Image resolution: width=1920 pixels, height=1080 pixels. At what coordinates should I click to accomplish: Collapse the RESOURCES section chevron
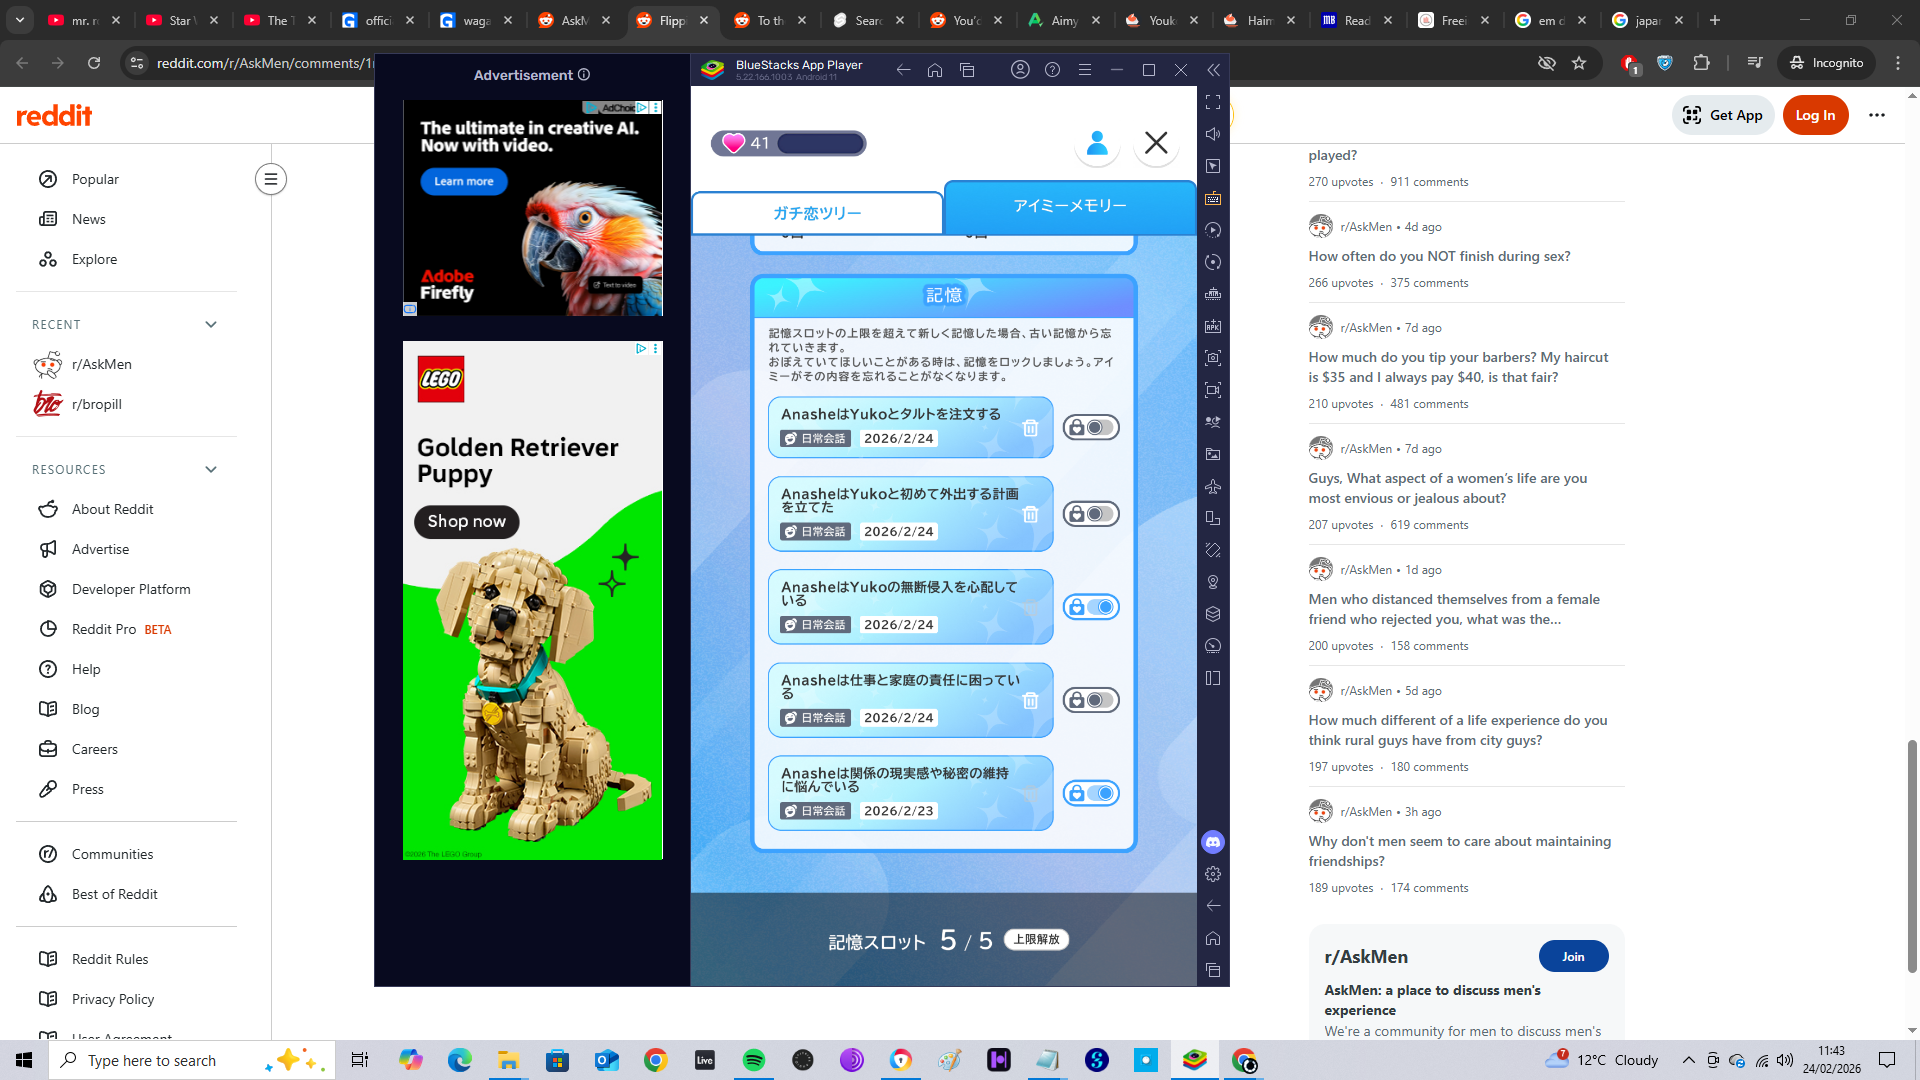[x=211, y=469]
